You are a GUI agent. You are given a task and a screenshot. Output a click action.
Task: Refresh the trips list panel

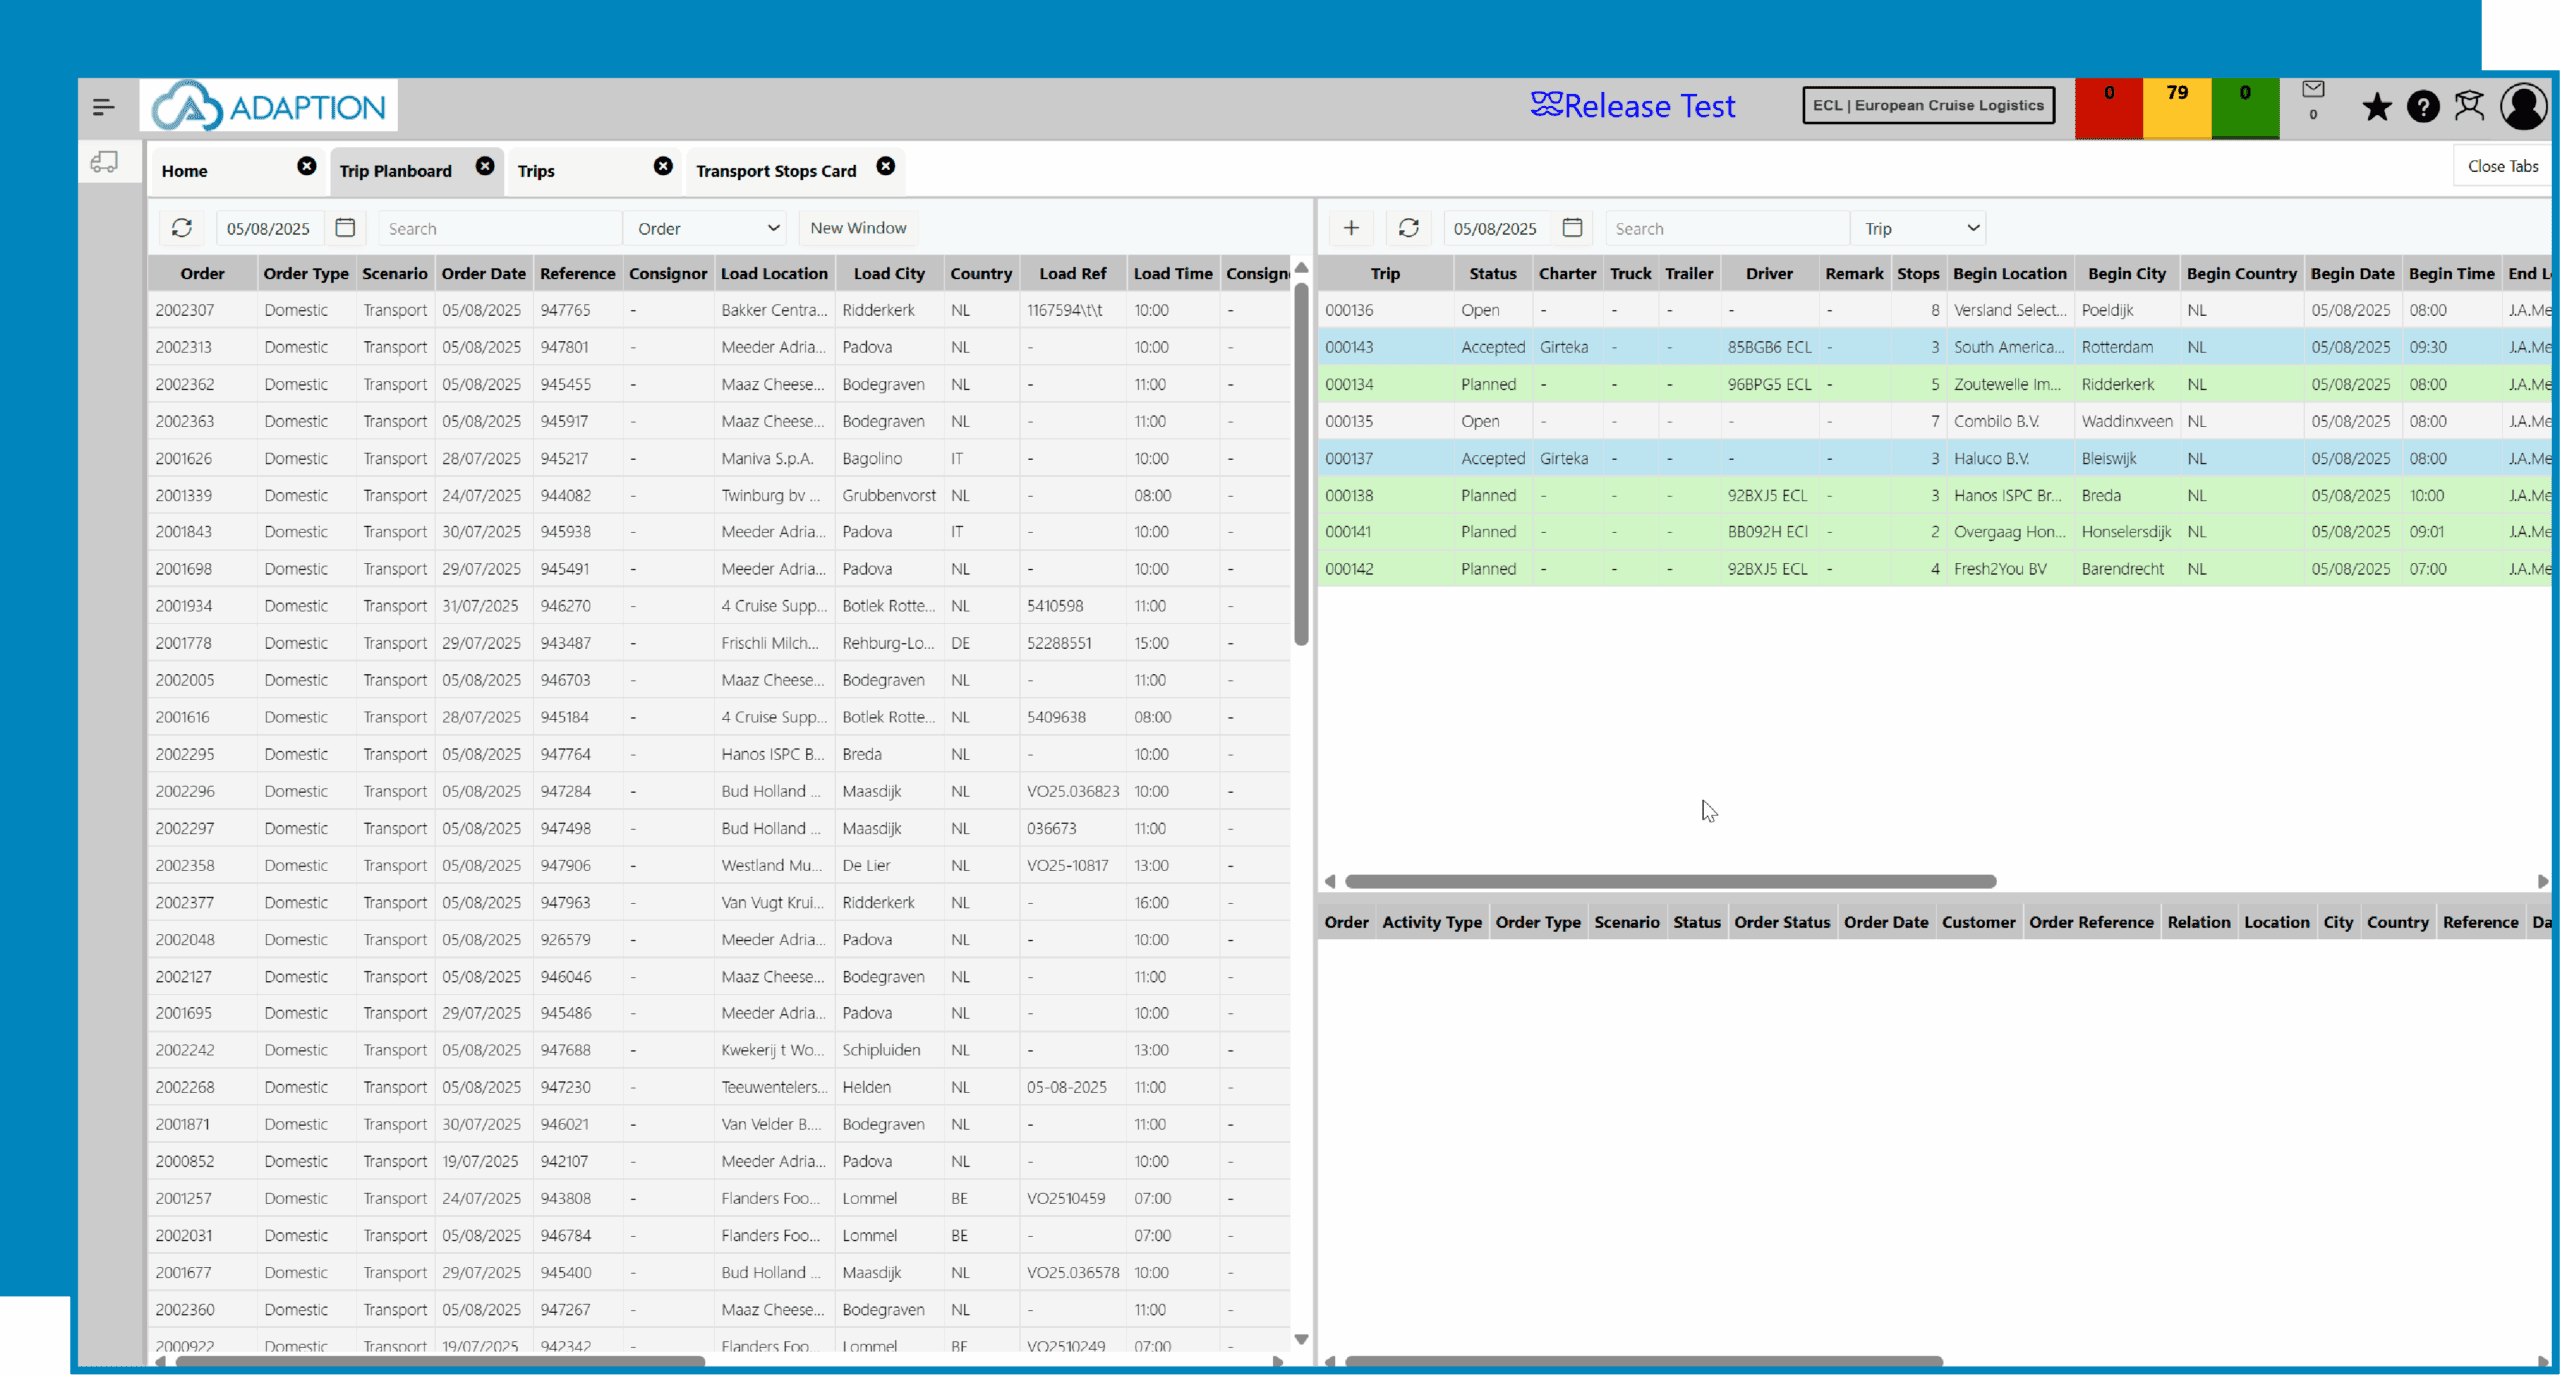click(1409, 228)
